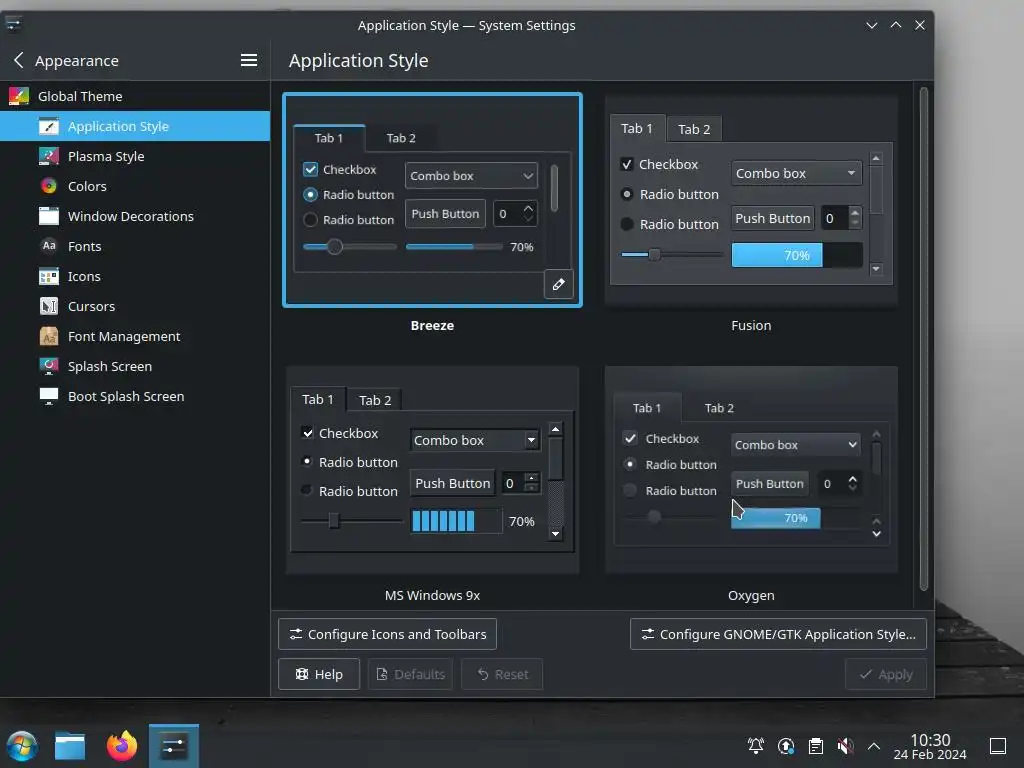Viewport: 1024px width, 768px height.
Task: Click the Fusion preview slider handle
Action: pos(654,255)
